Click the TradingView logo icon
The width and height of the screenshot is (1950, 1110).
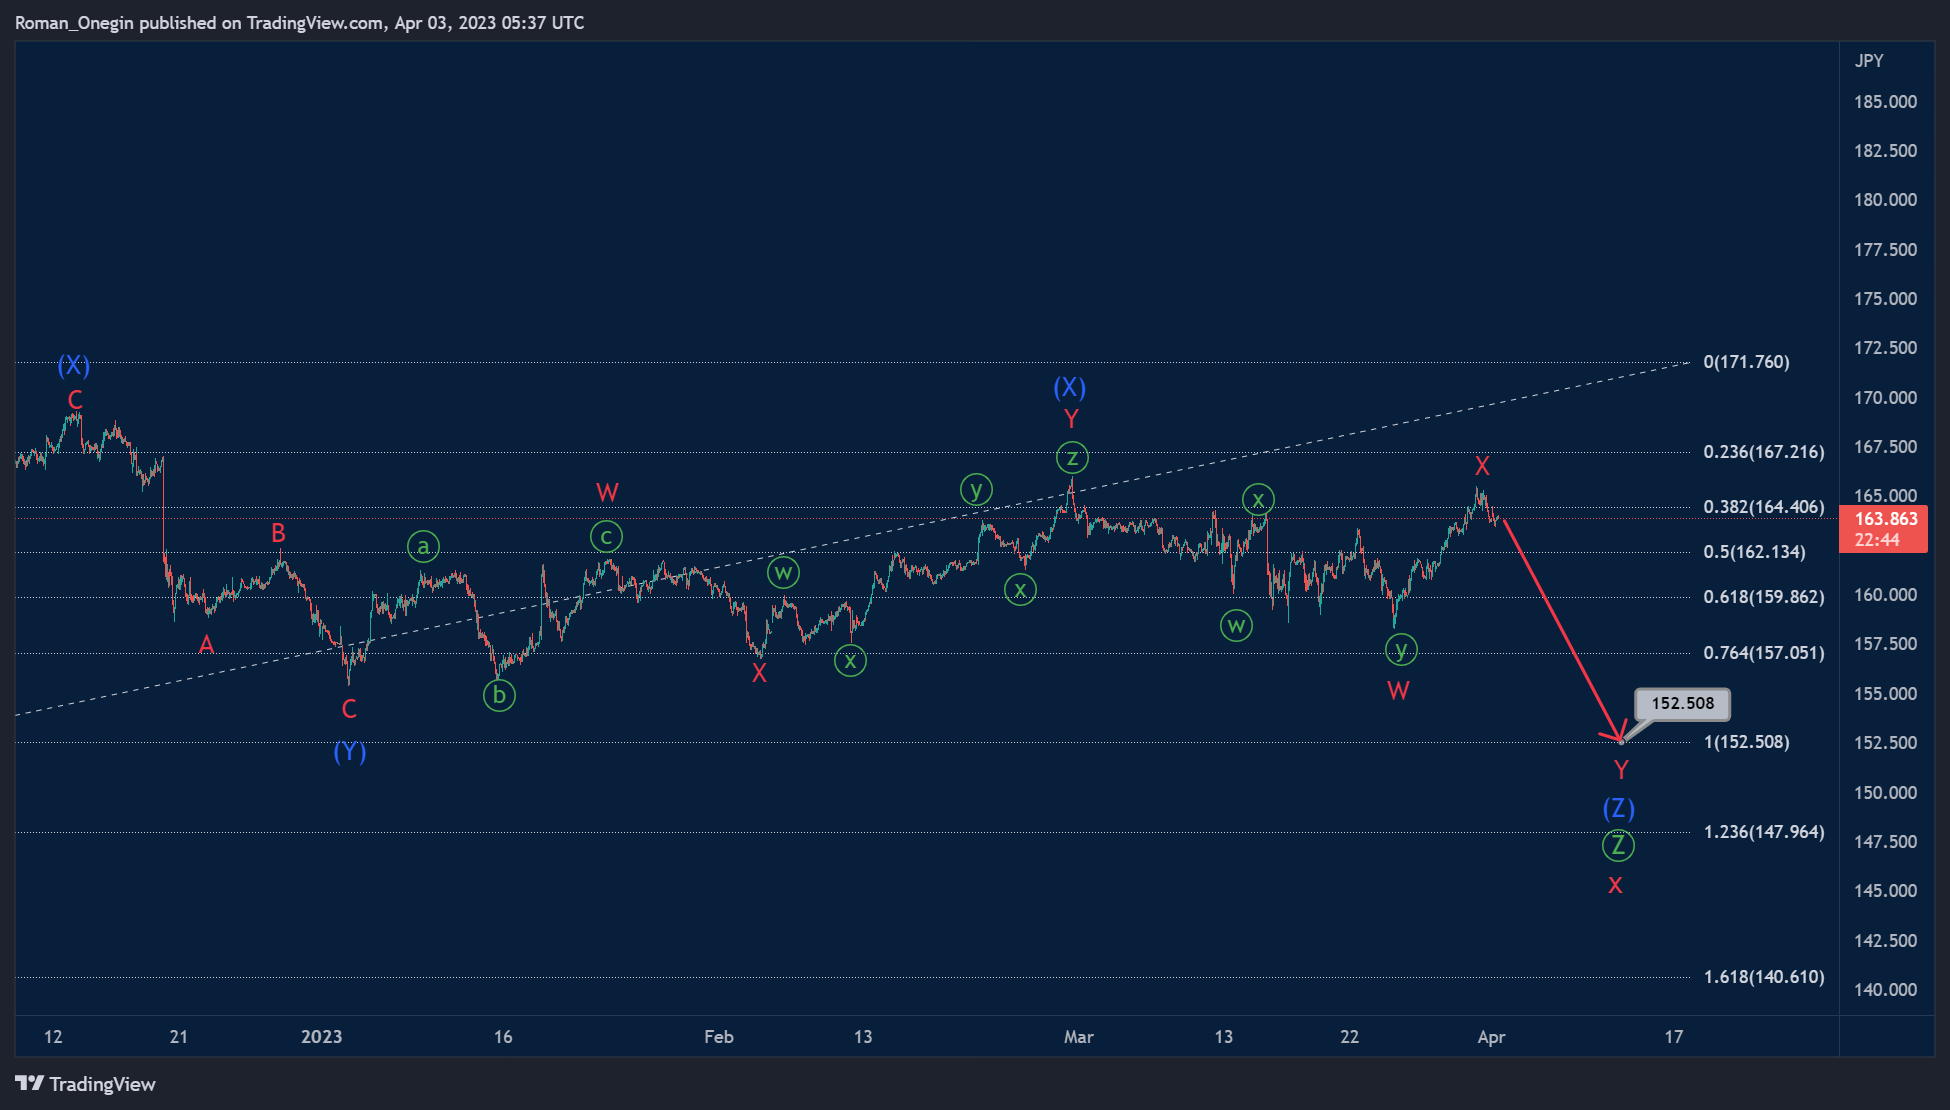(x=30, y=1083)
